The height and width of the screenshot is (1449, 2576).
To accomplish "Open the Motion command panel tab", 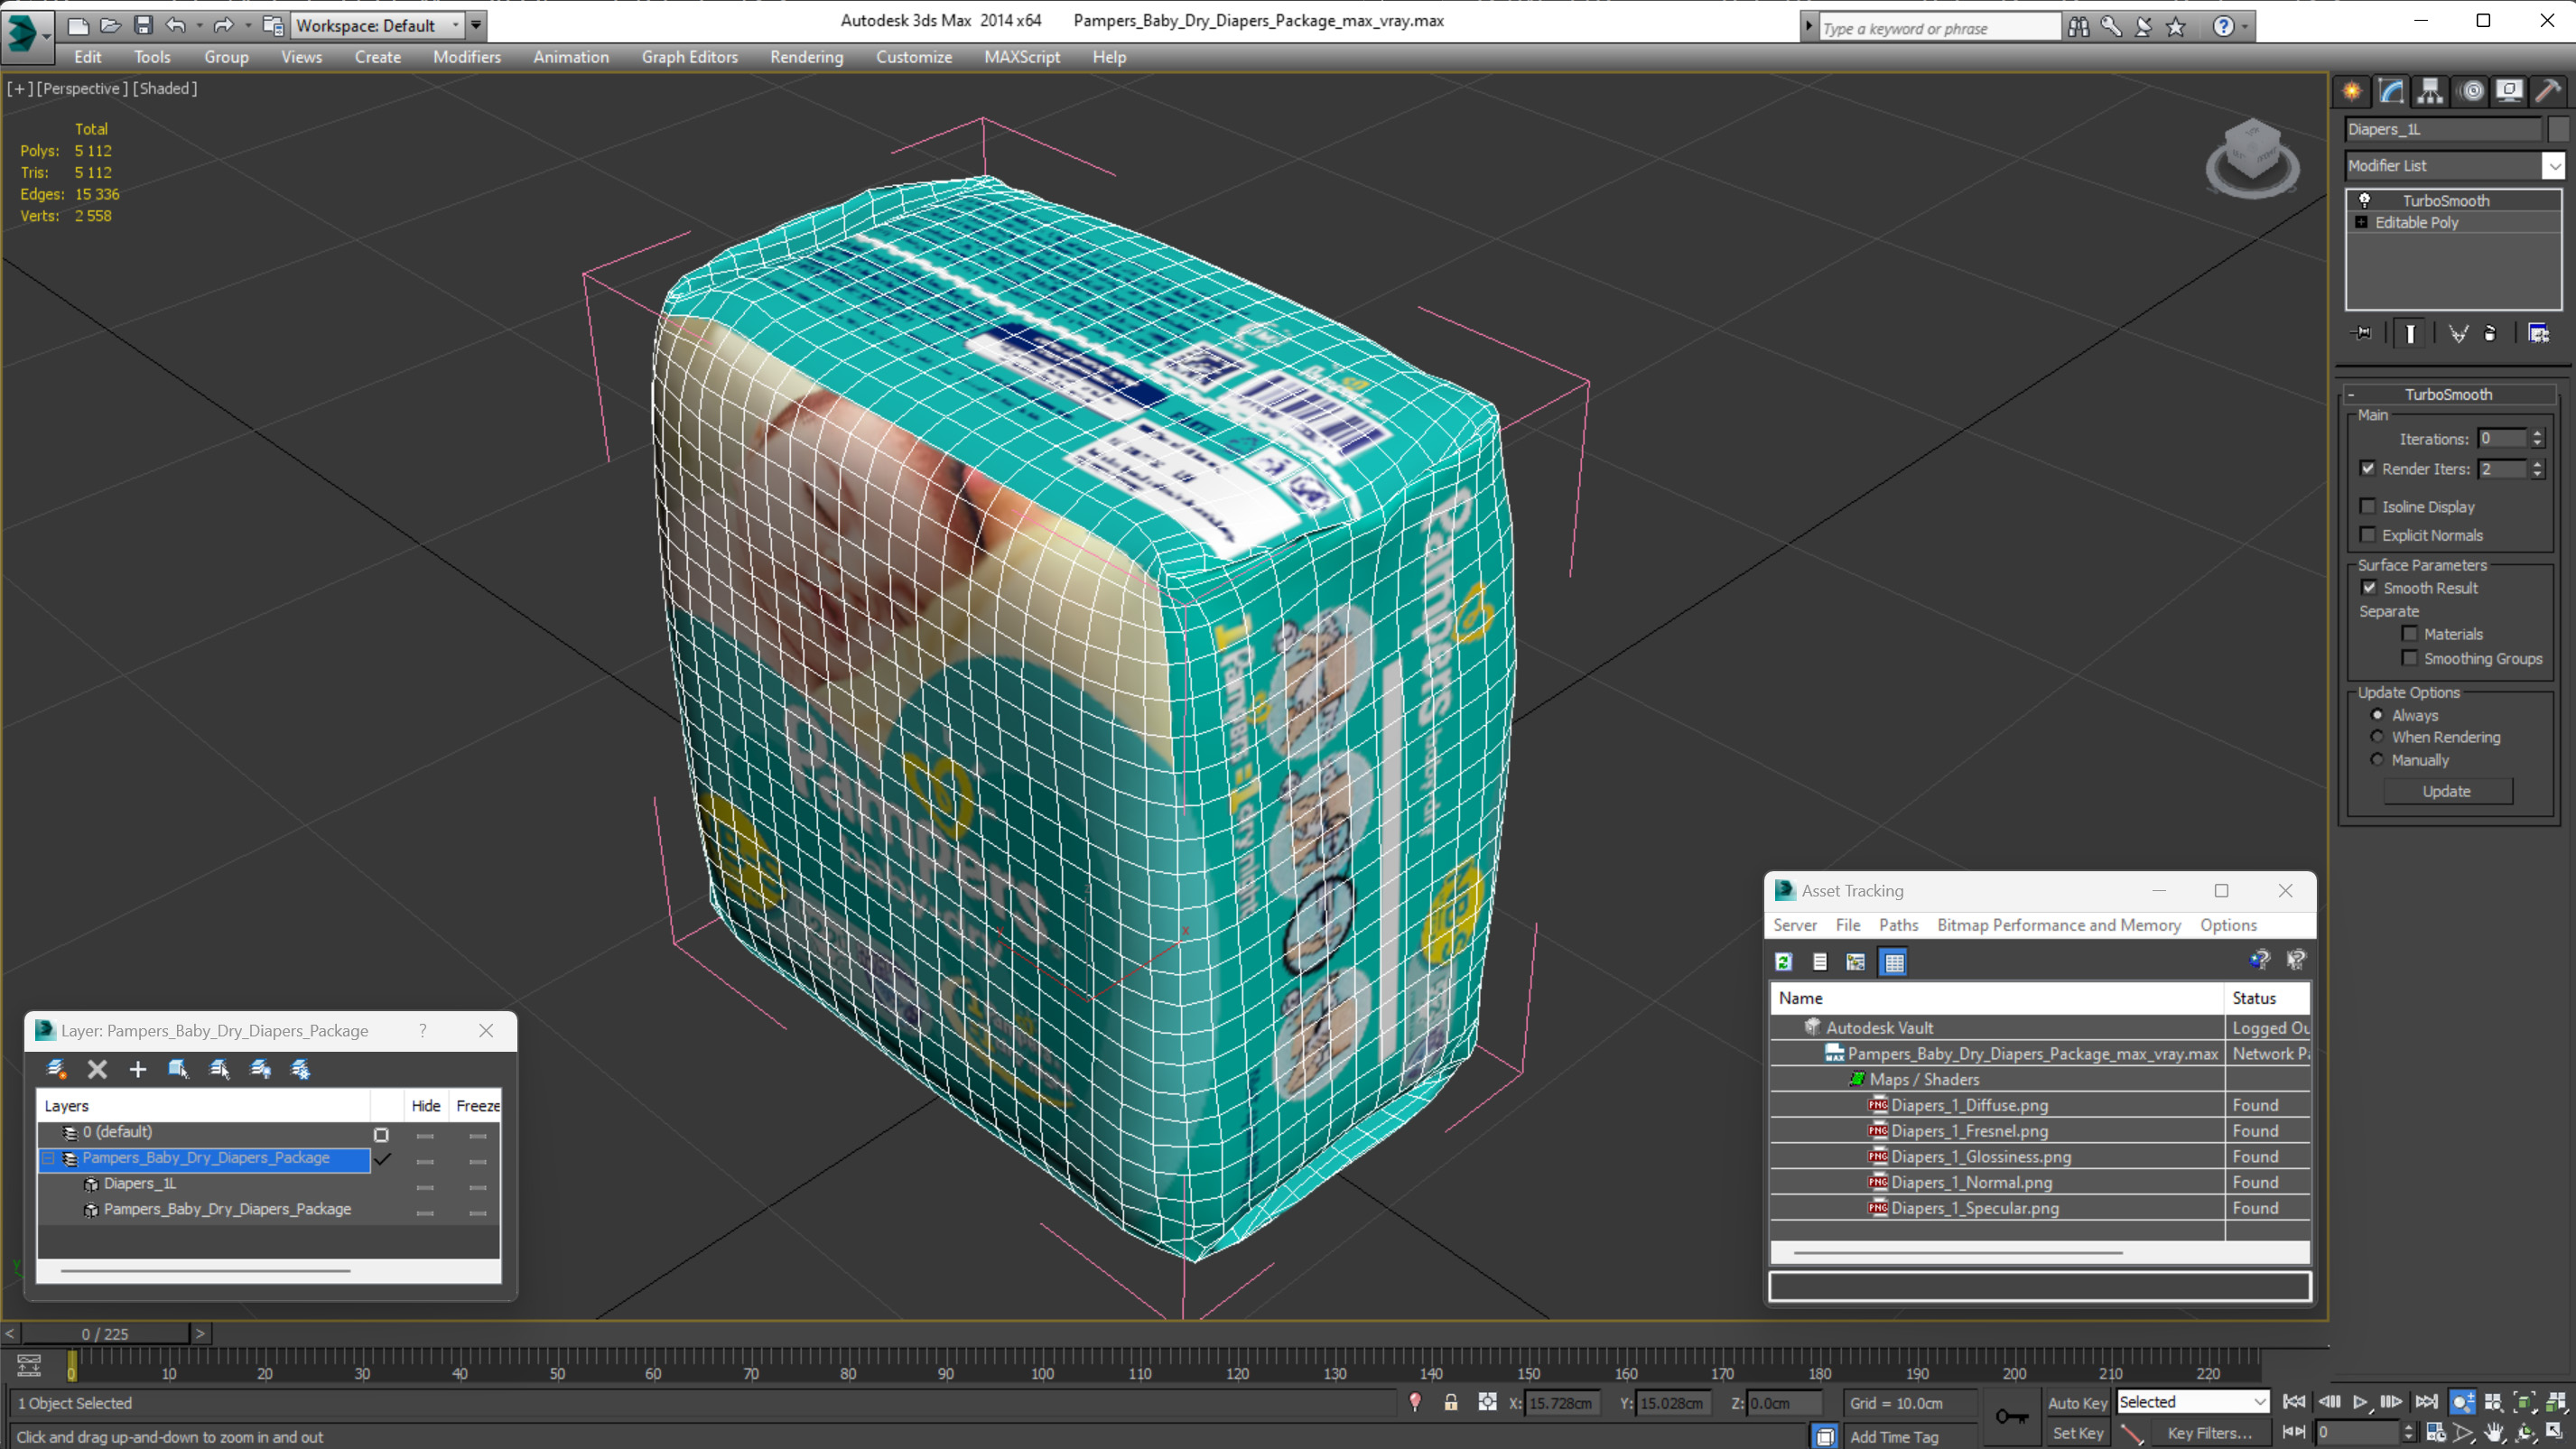I will [2471, 91].
